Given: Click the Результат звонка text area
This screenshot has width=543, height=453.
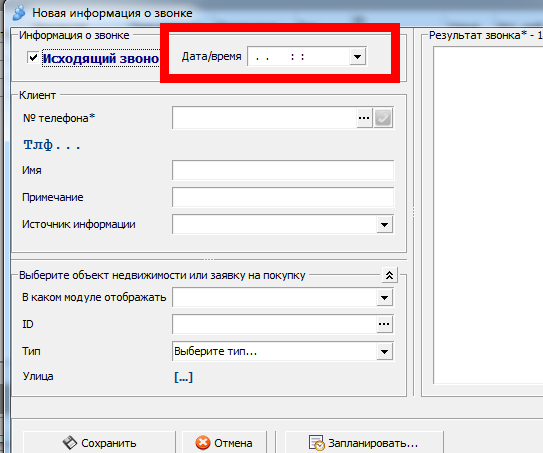Looking at the screenshot, I should click(x=488, y=215).
